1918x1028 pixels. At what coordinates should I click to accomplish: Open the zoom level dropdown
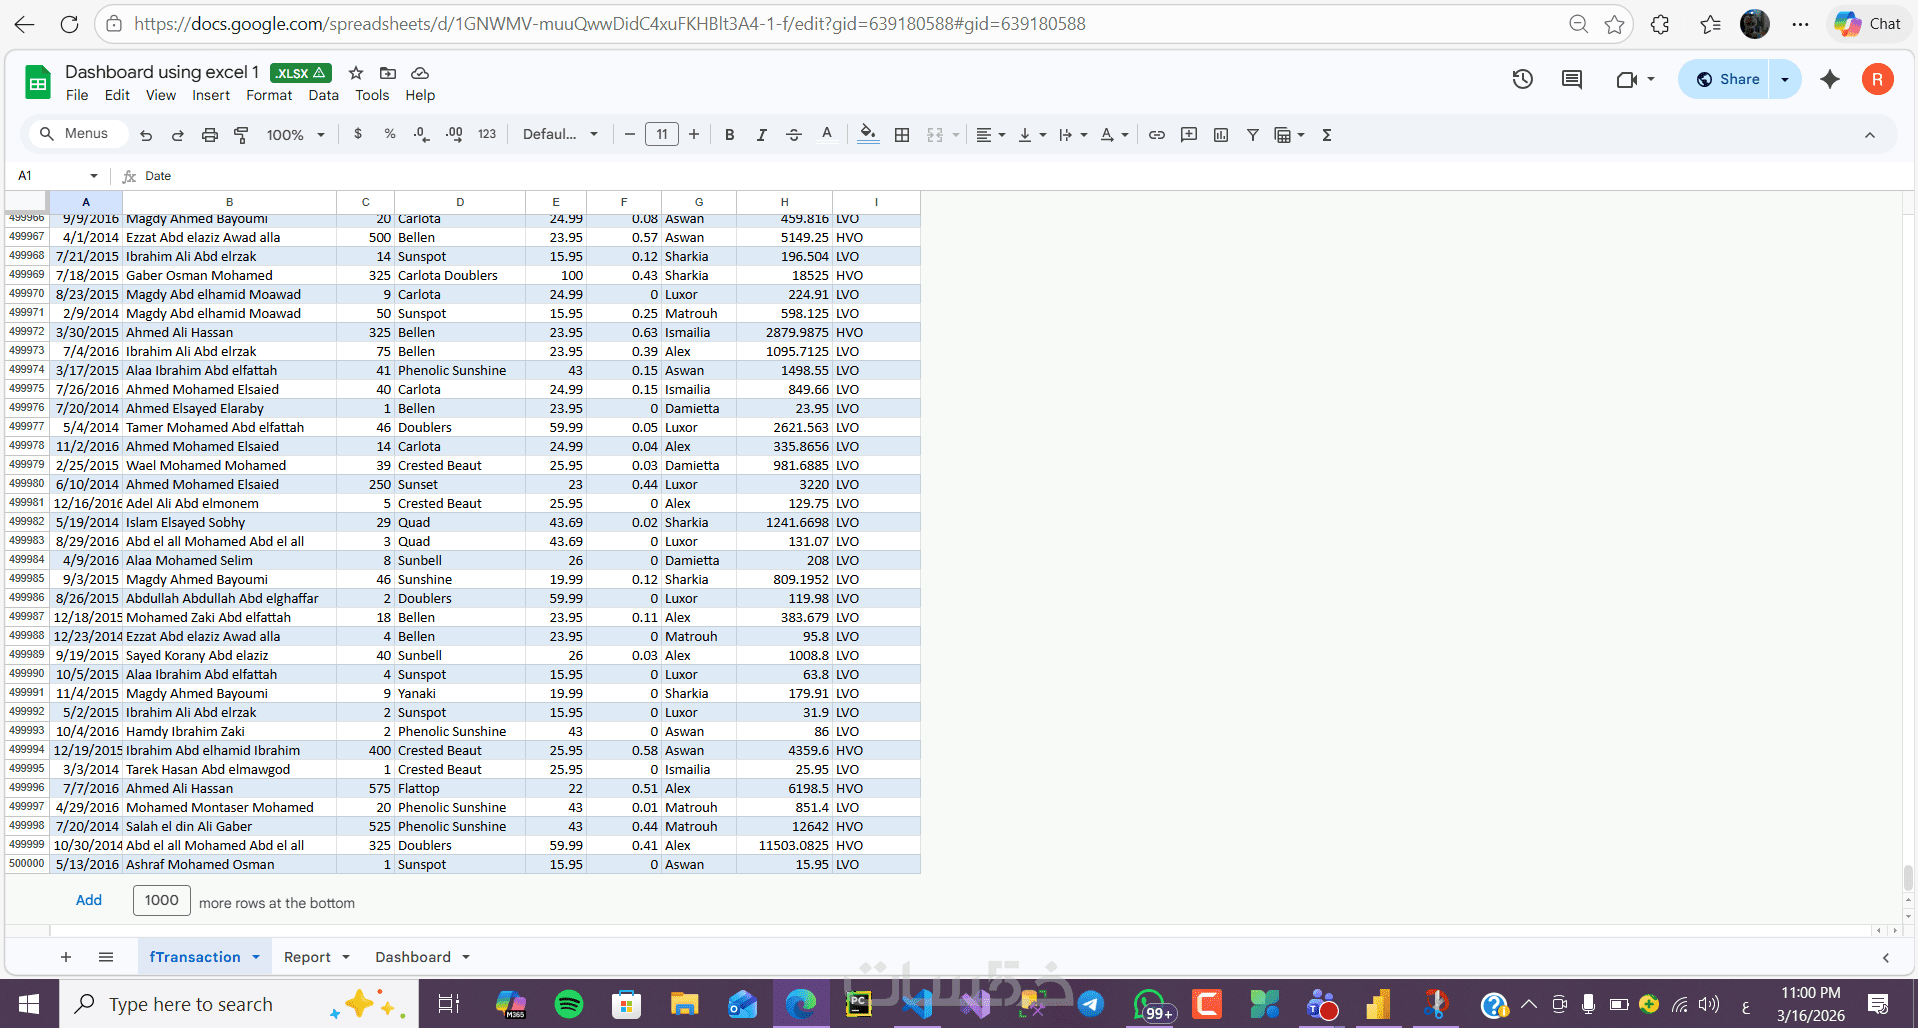(x=296, y=135)
